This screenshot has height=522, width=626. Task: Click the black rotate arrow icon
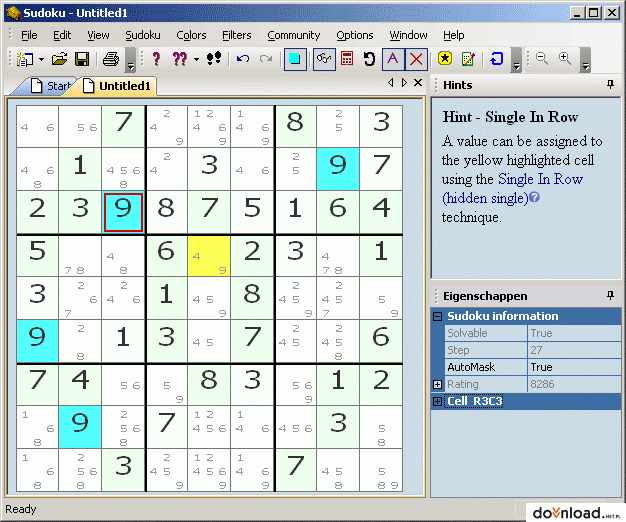click(369, 59)
